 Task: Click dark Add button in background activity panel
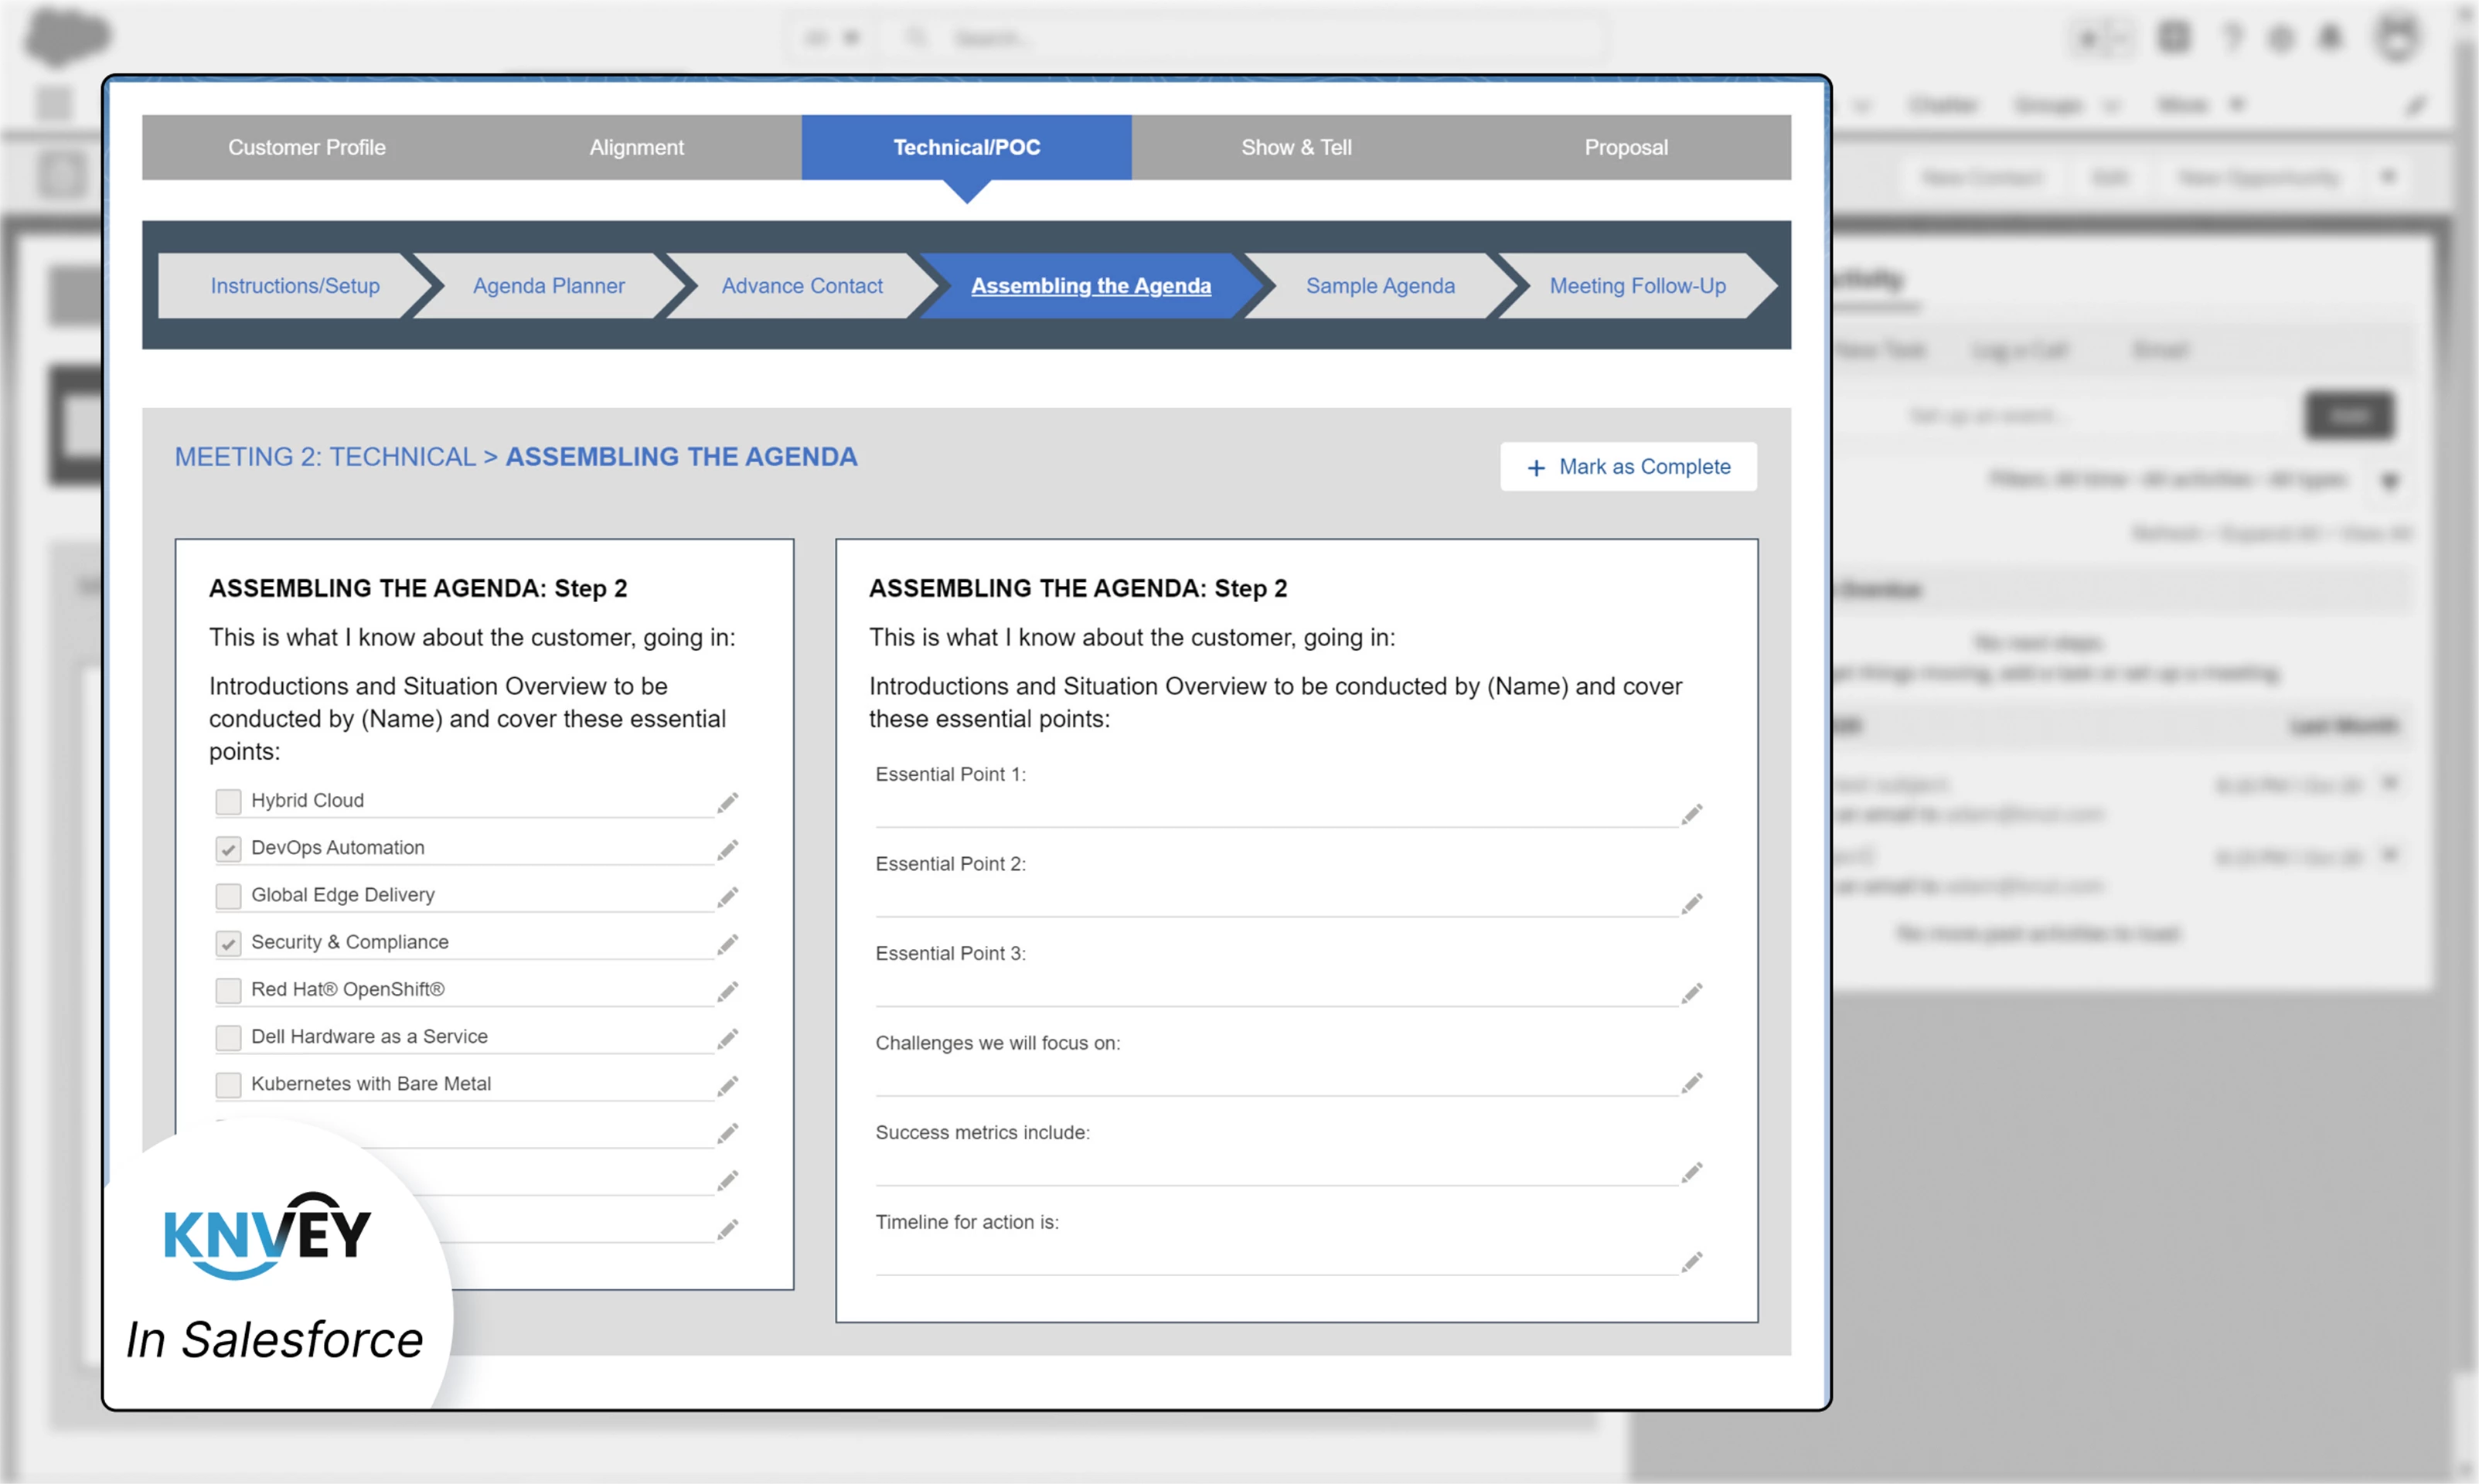[x=2349, y=415]
